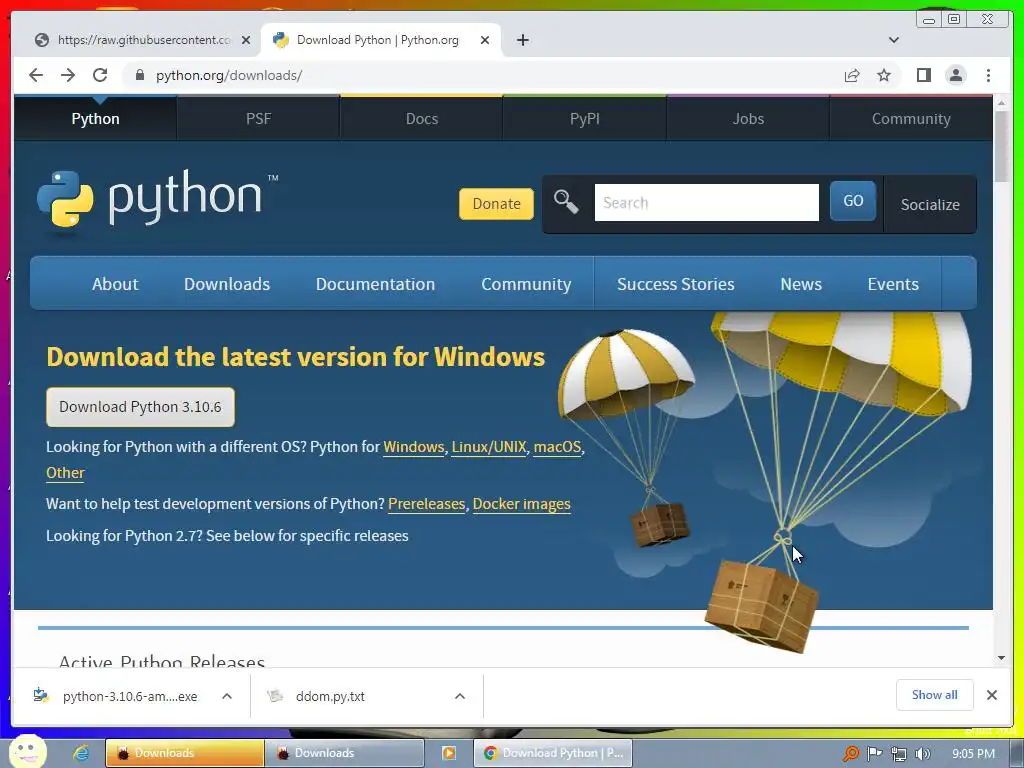Open the first Downloads taskbar window
This screenshot has width=1024, height=768.
(185, 753)
